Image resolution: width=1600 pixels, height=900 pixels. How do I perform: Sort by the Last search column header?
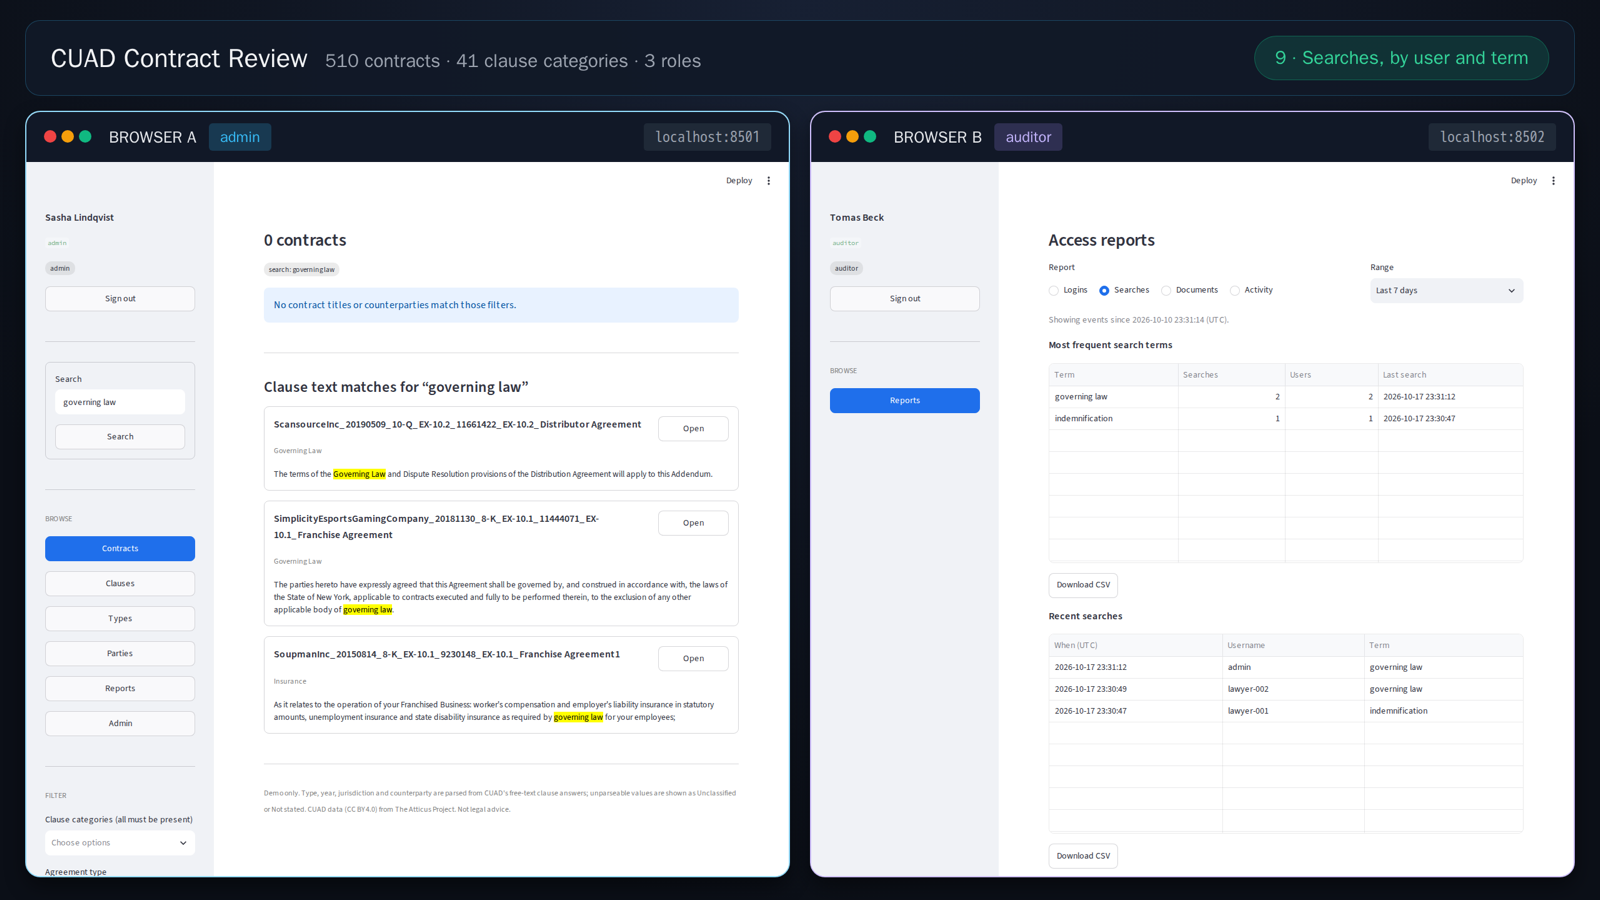[x=1450, y=375]
